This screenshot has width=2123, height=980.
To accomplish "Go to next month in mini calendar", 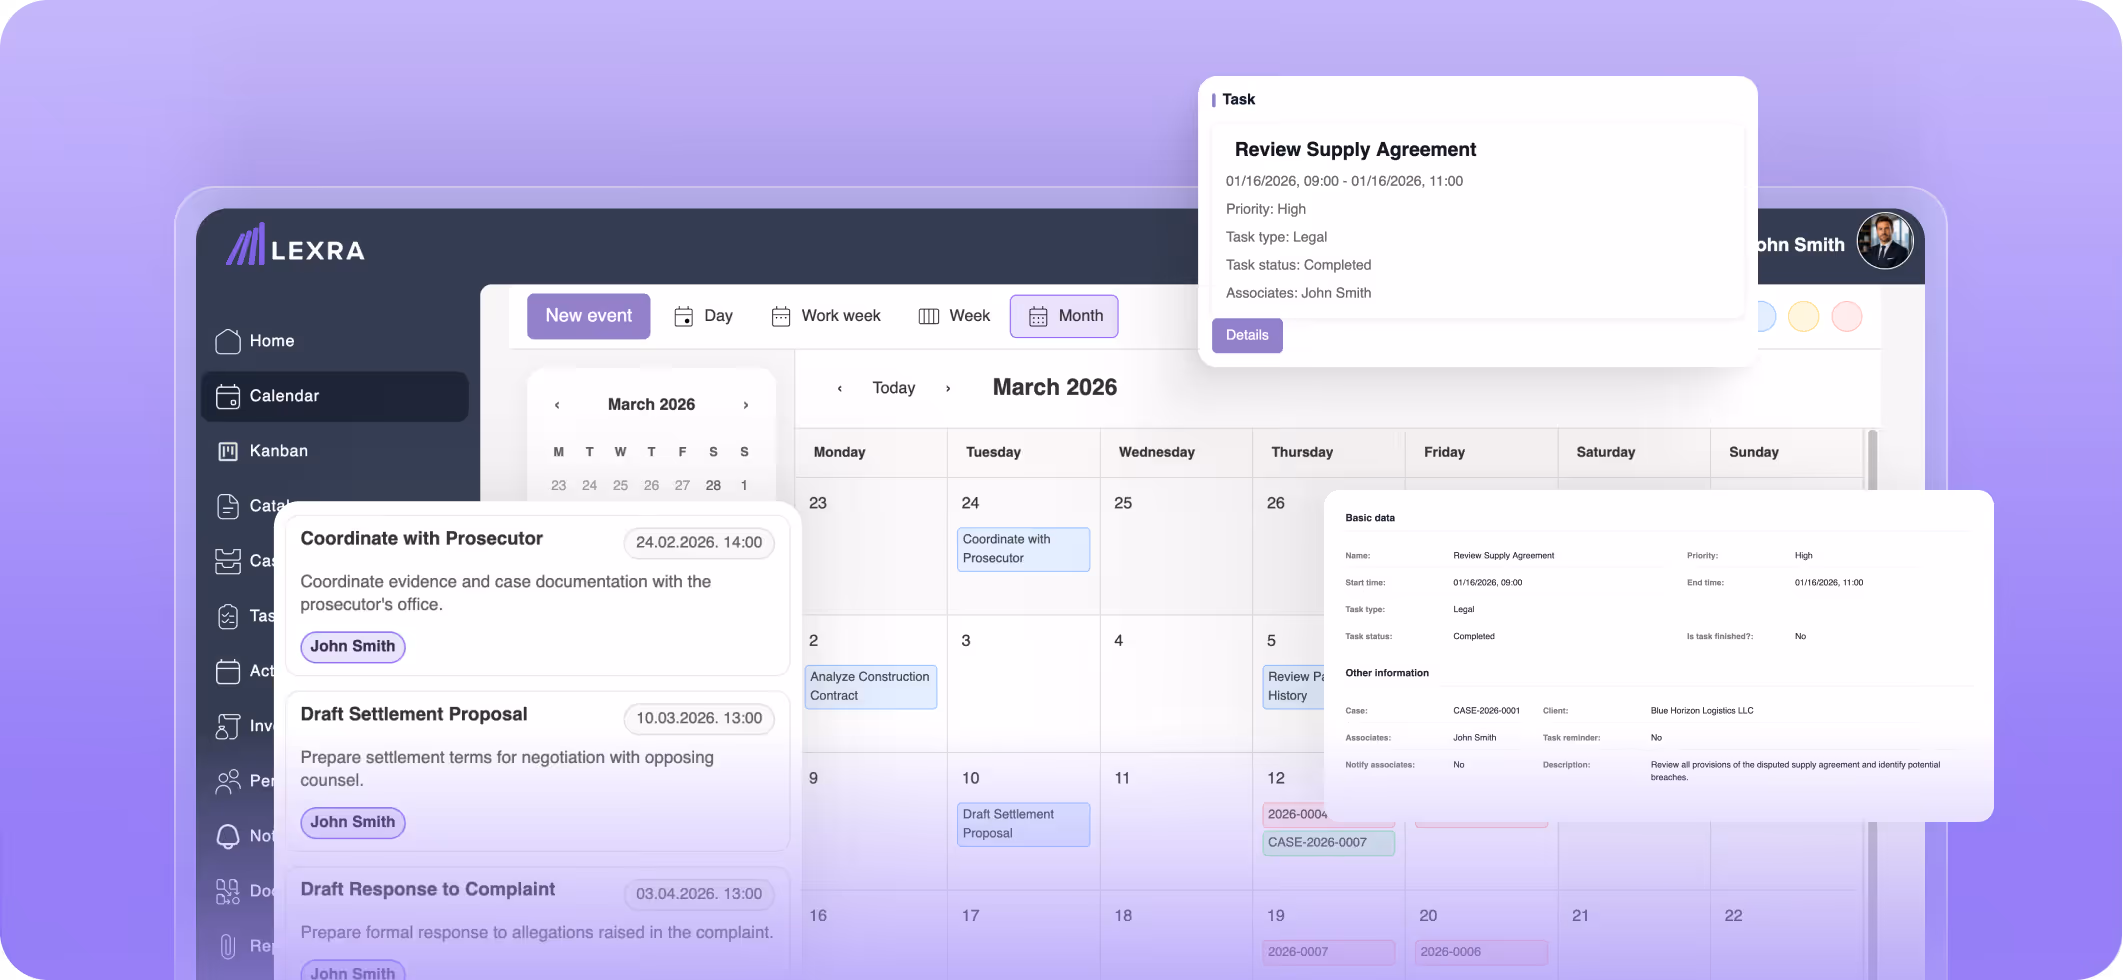I will [x=746, y=405].
